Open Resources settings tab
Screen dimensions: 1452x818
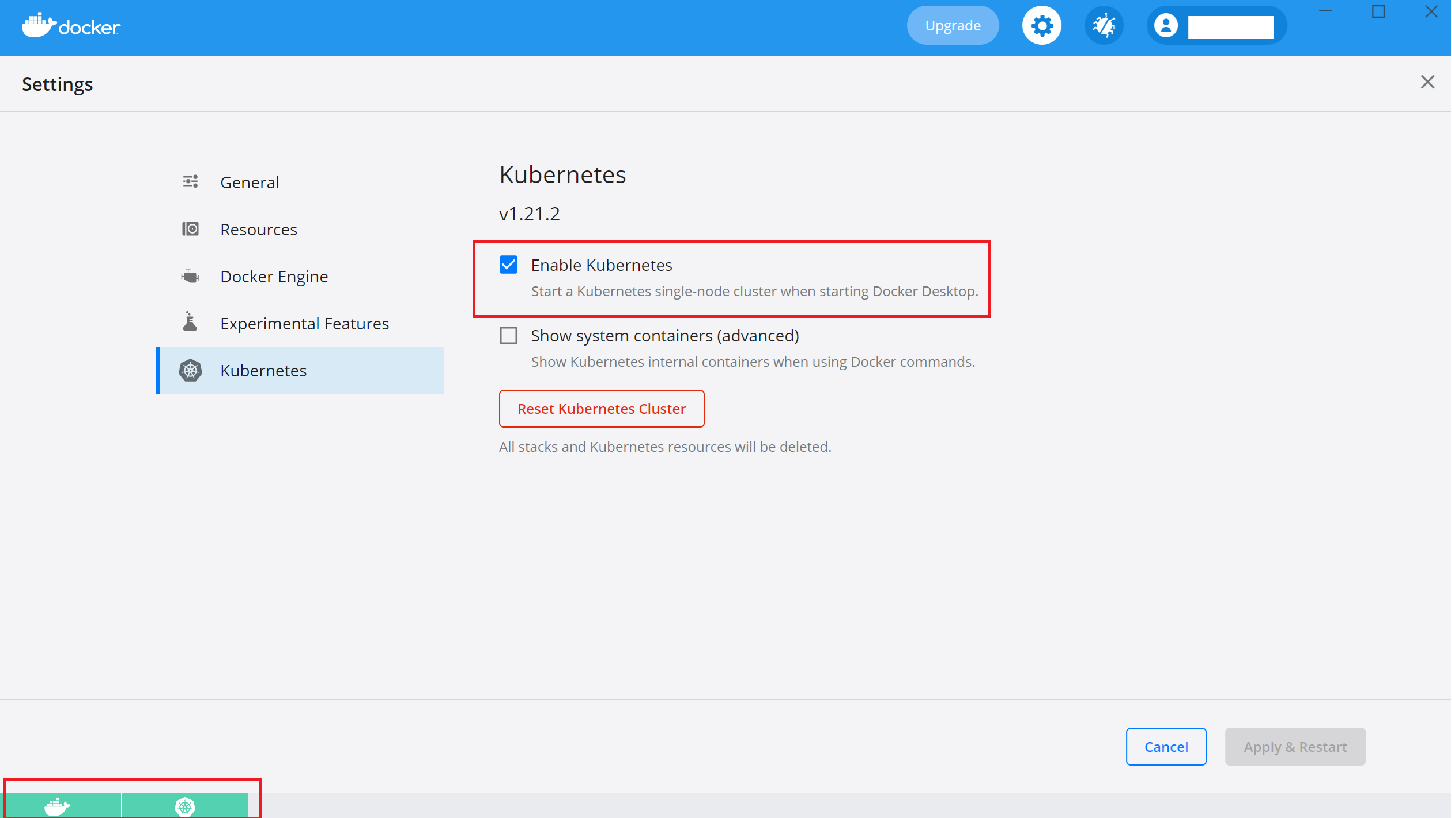coord(300,229)
